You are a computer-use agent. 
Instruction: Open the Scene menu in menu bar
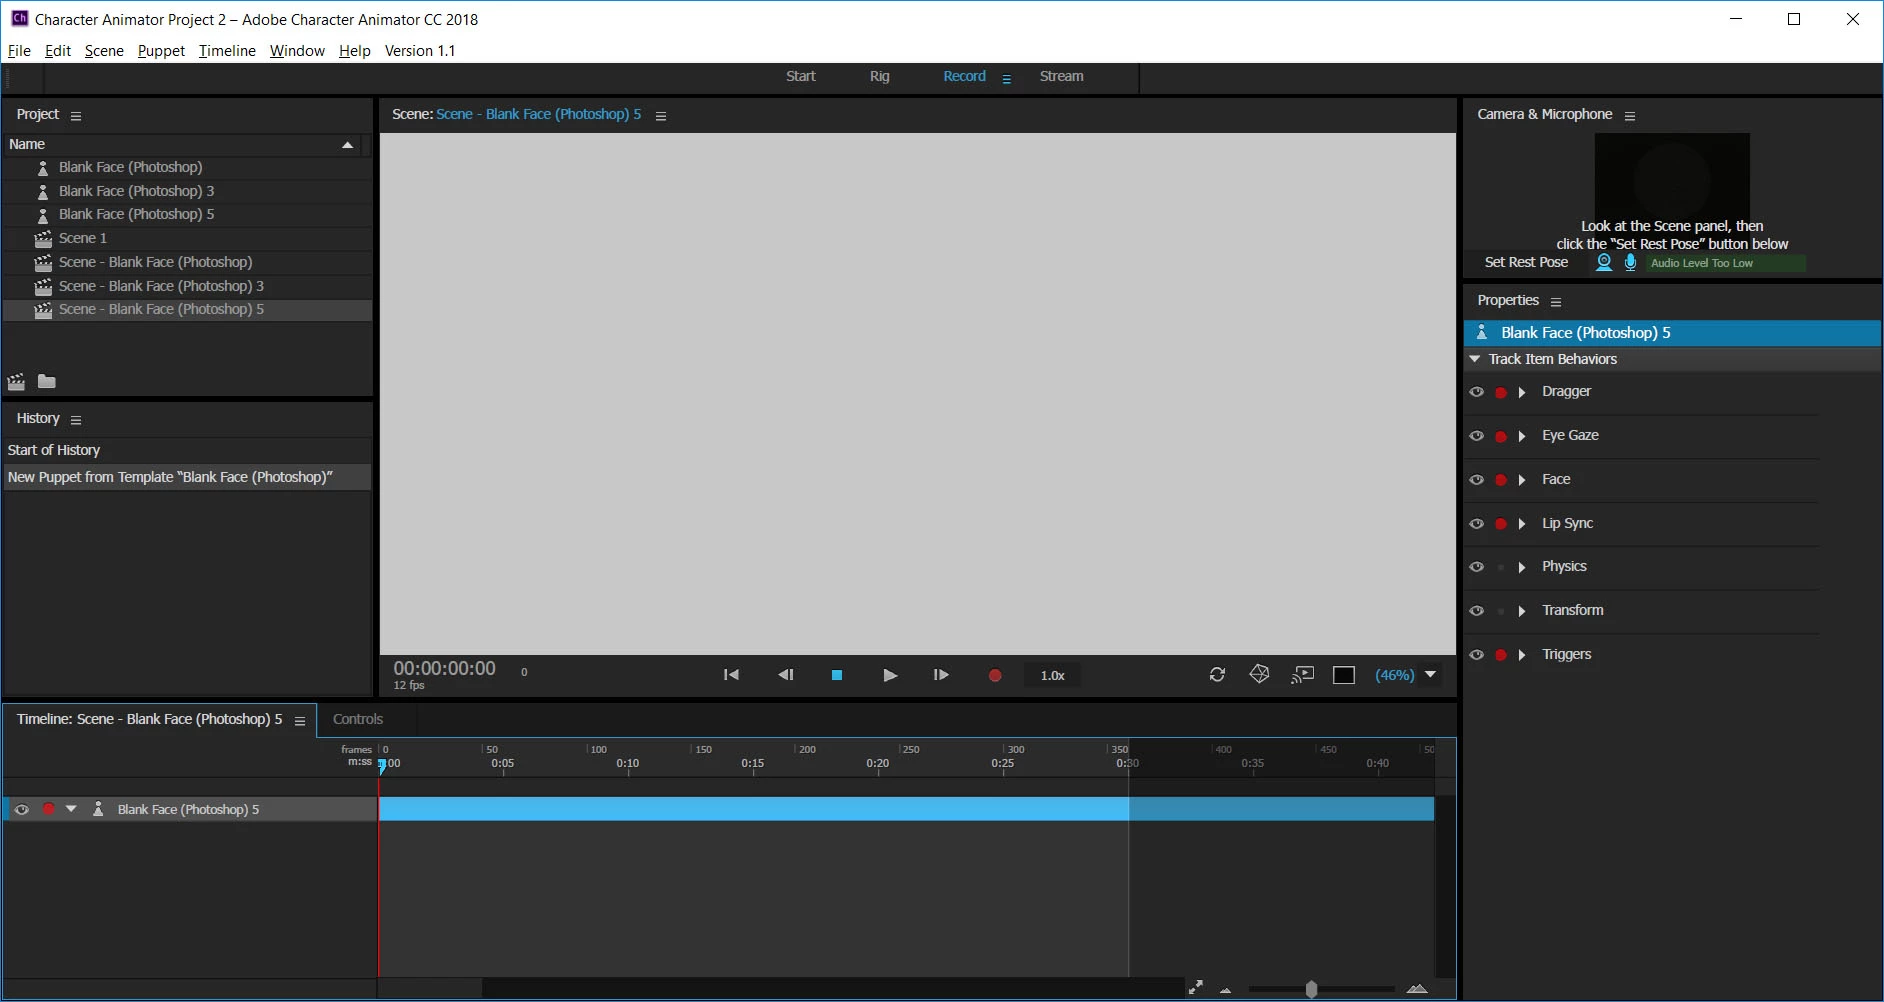click(104, 51)
